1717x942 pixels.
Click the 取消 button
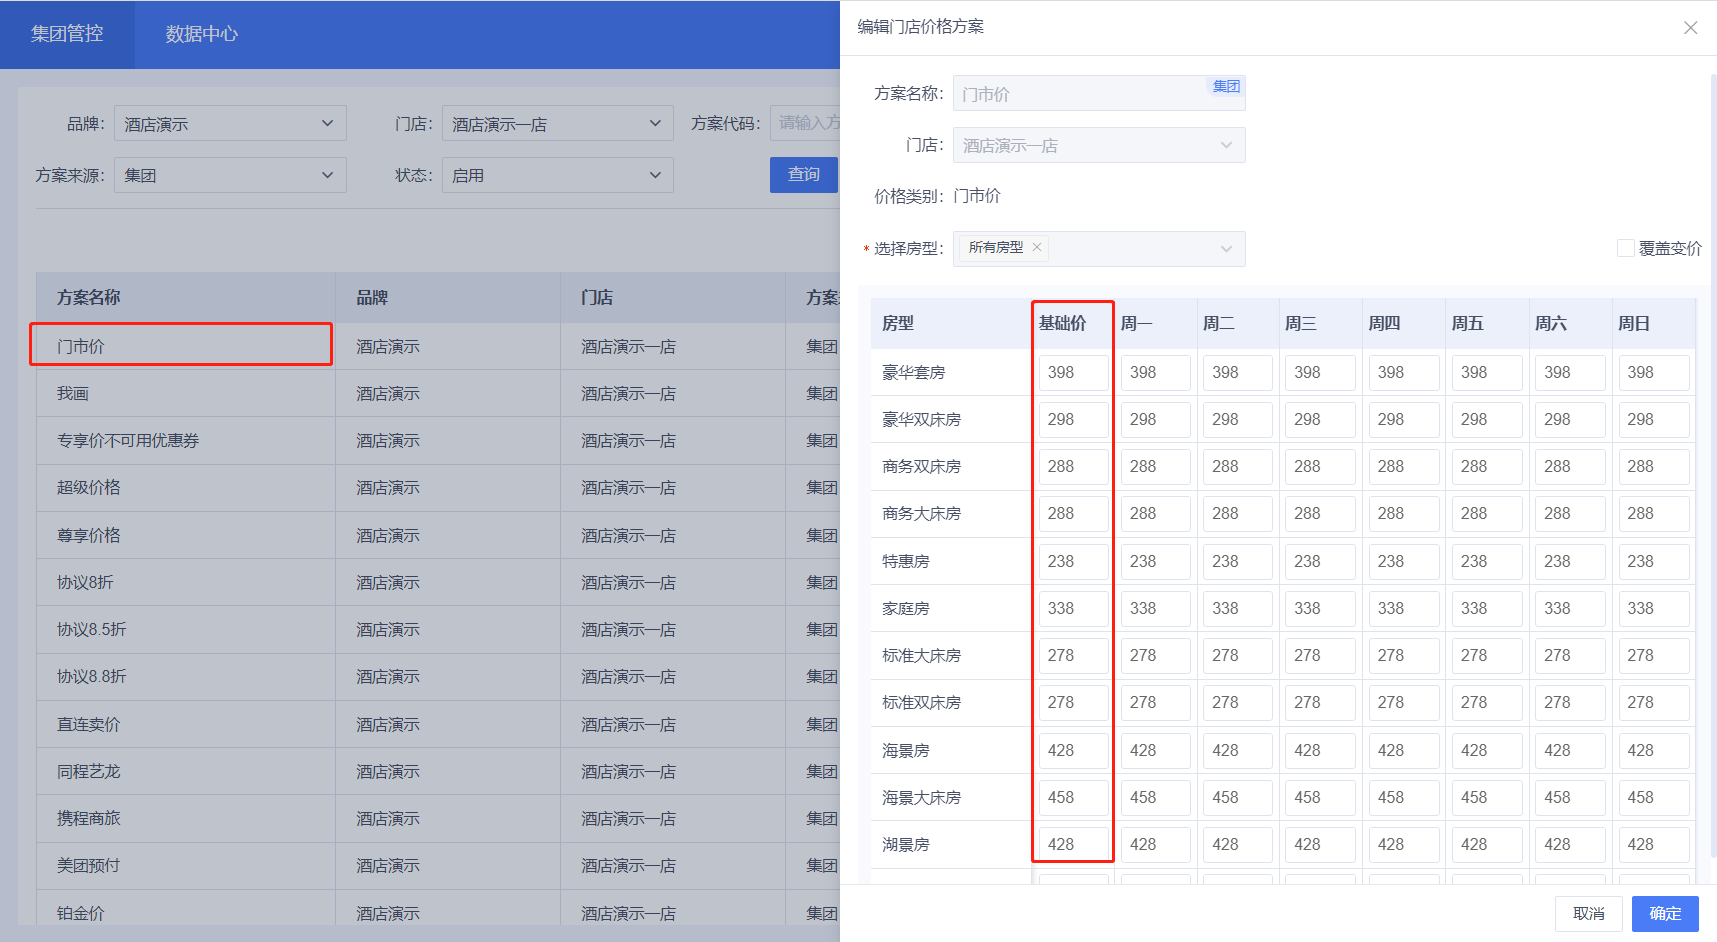[1588, 914]
